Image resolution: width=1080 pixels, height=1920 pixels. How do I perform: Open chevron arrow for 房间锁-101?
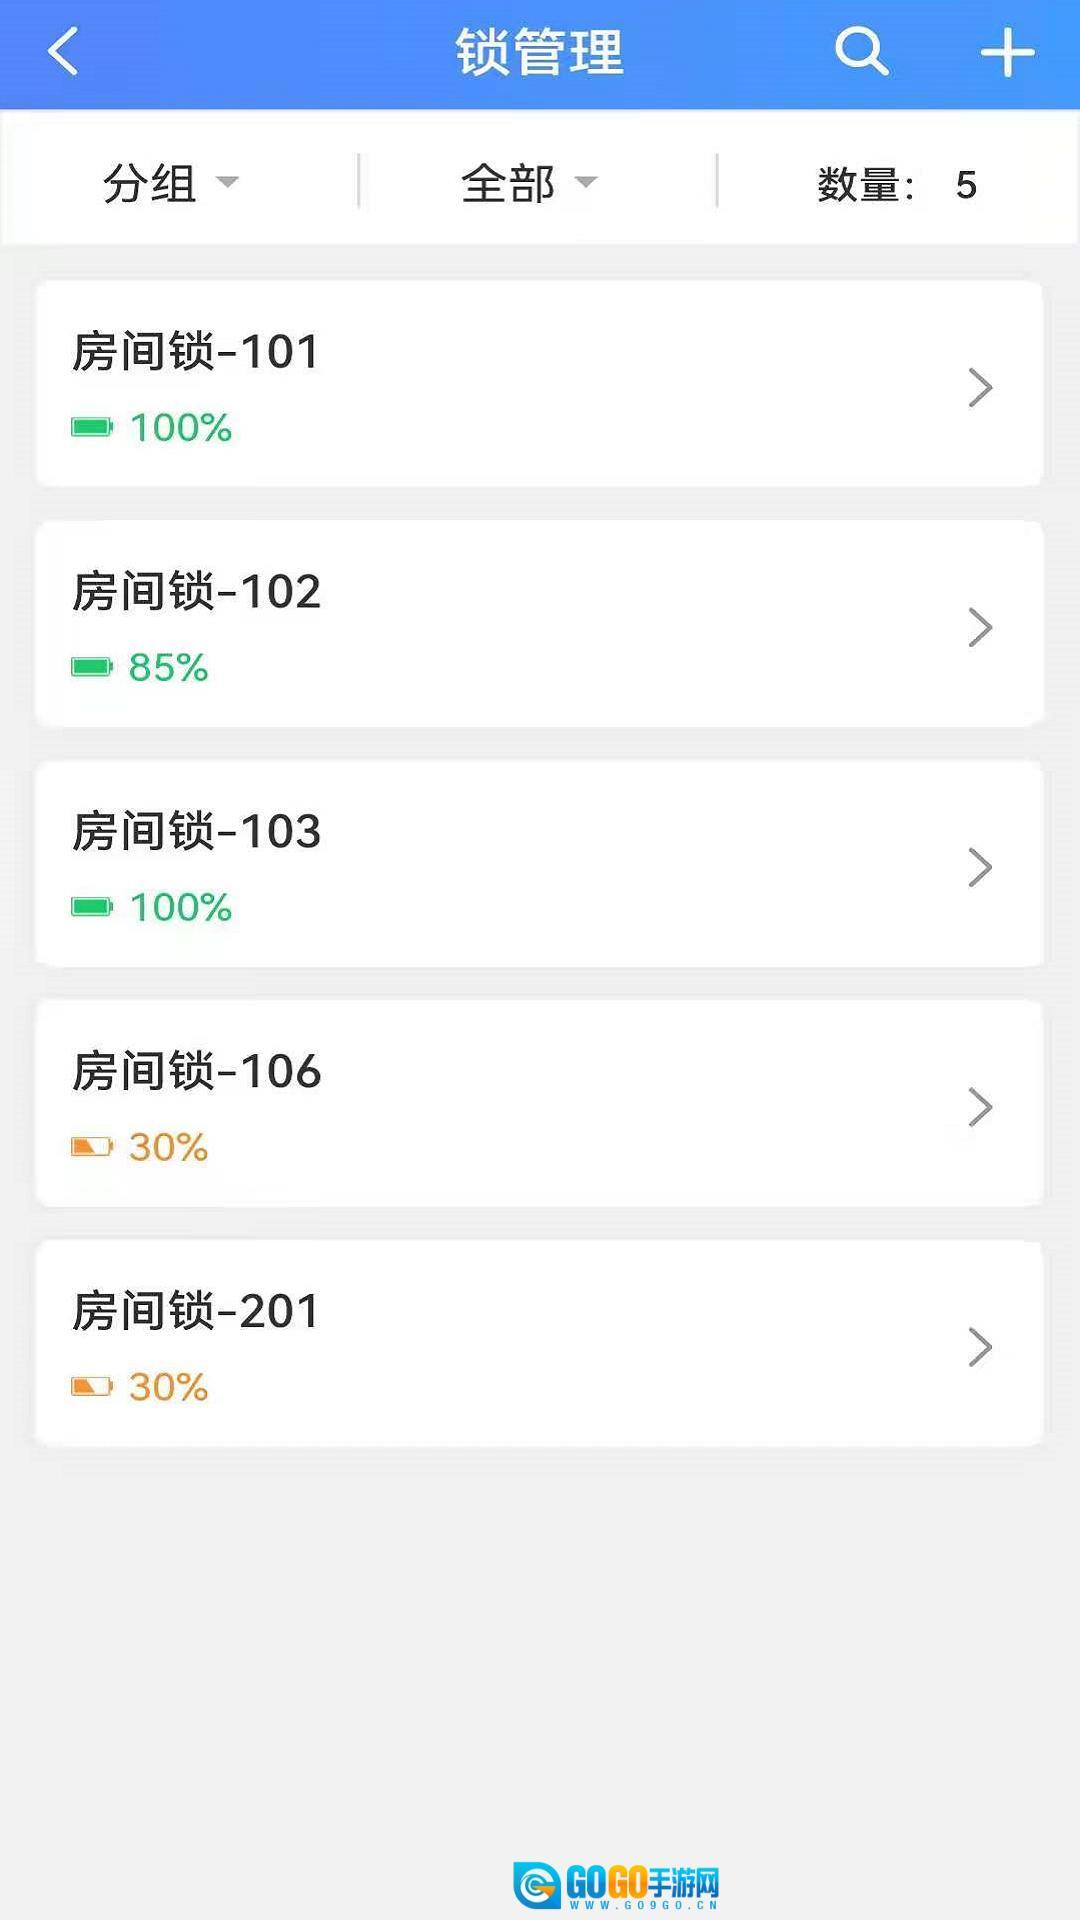(x=980, y=388)
